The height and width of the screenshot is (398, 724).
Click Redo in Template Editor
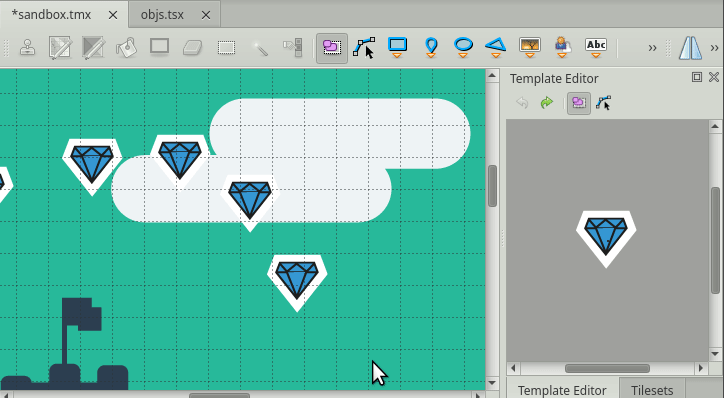click(x=547, y=103)
